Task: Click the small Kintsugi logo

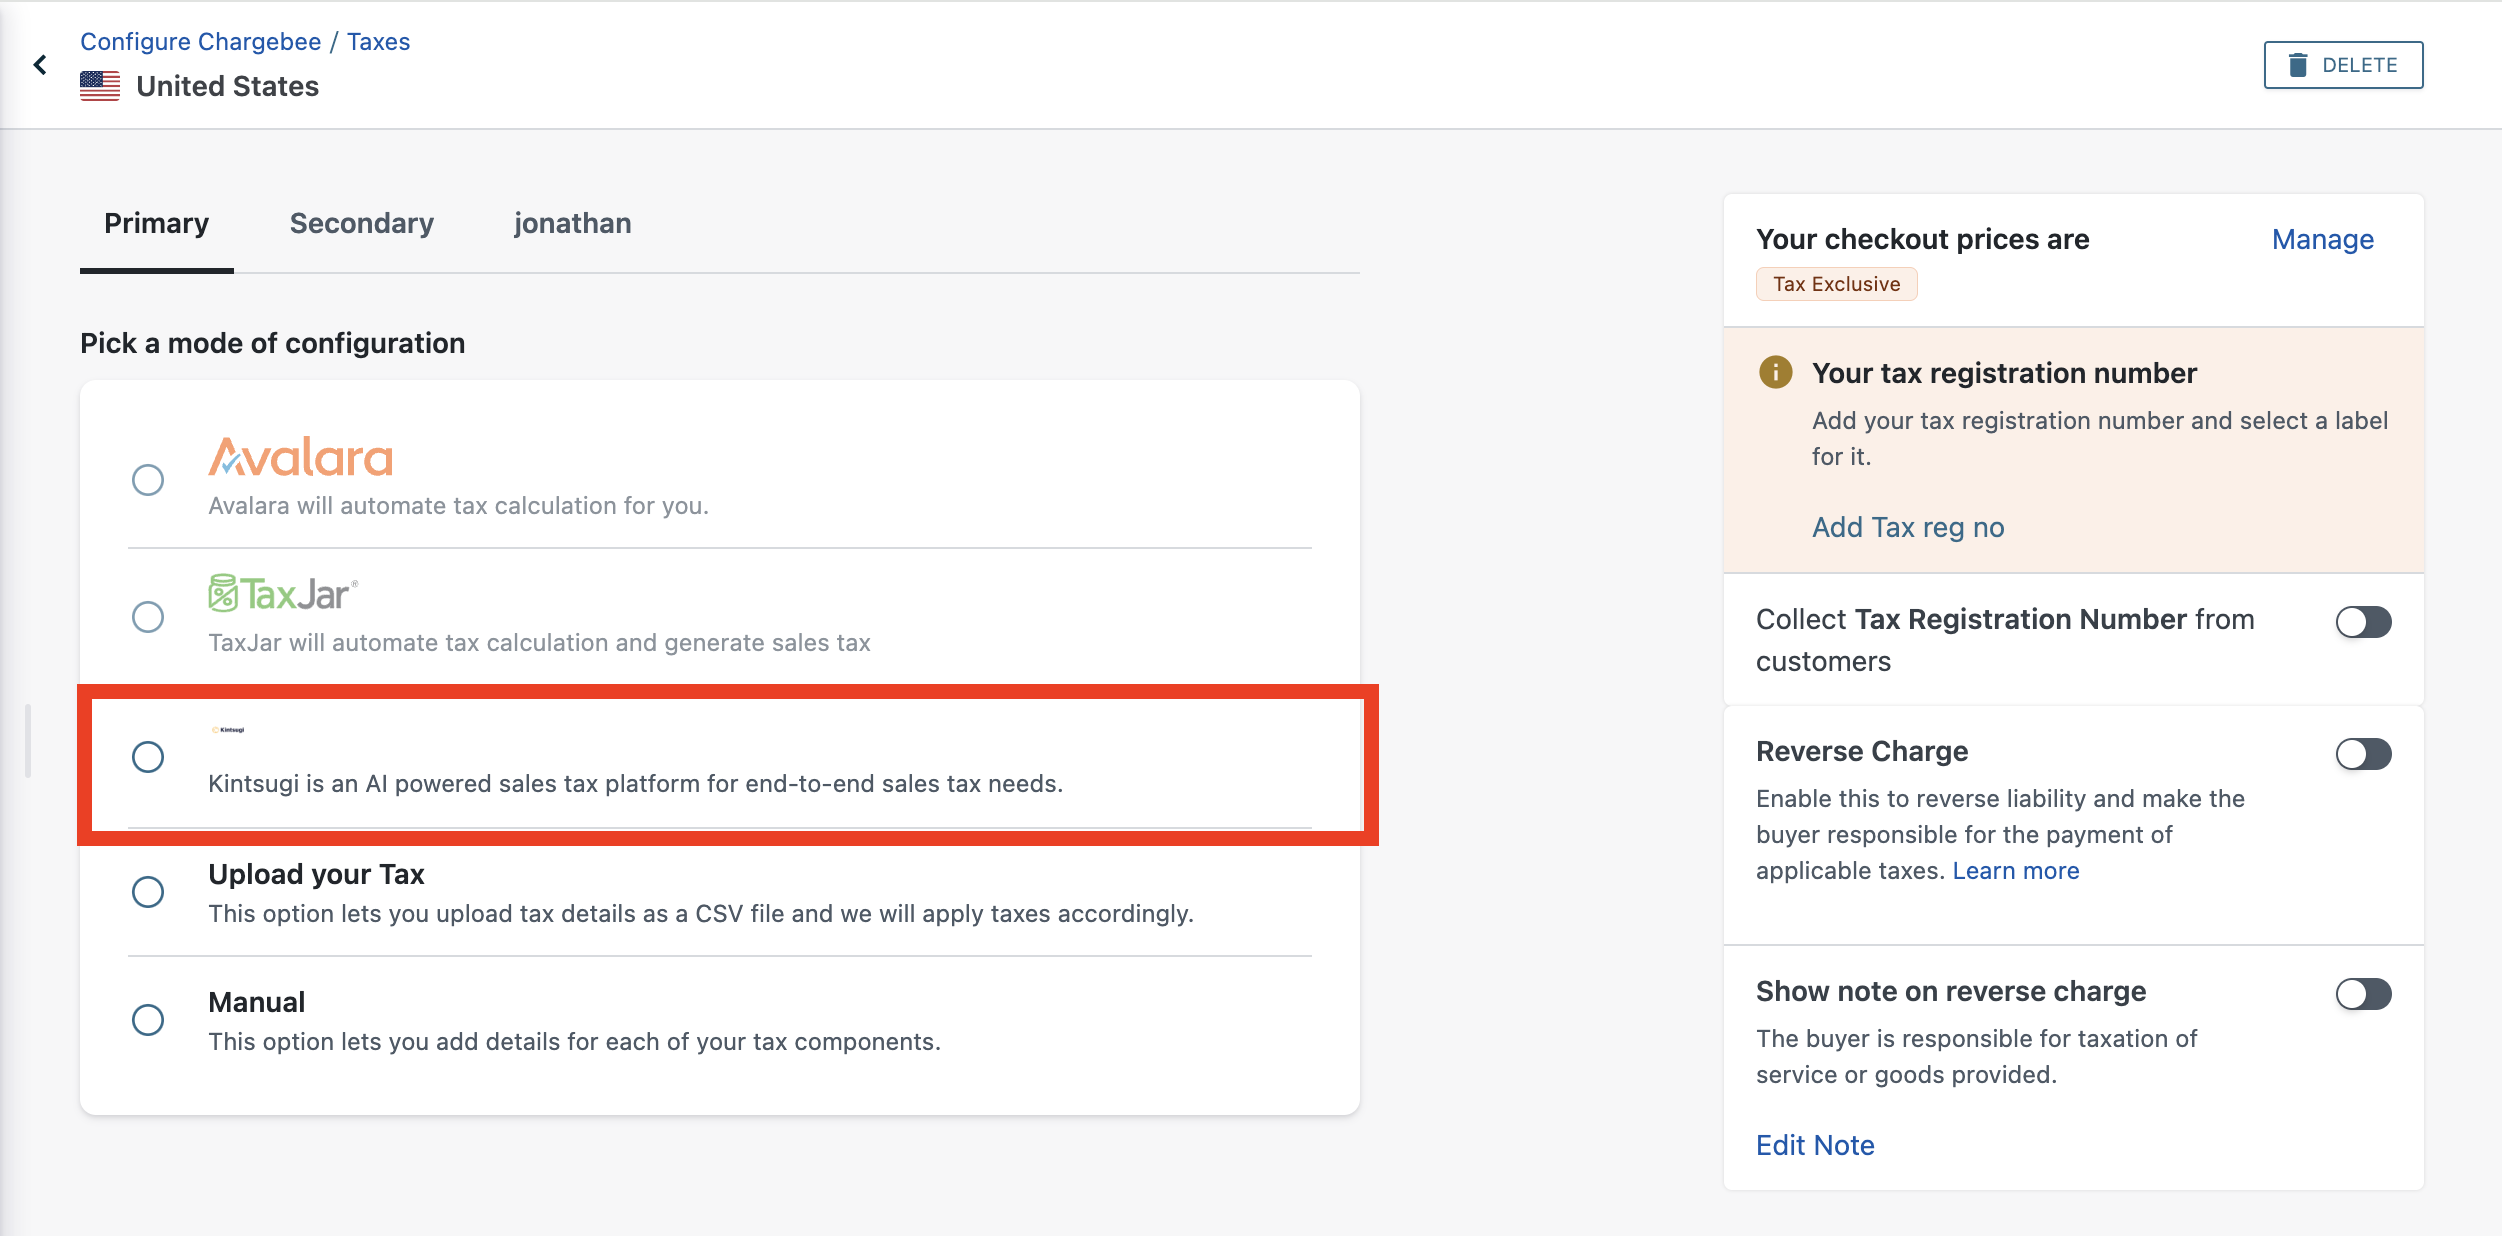Action: click(228, 730)
